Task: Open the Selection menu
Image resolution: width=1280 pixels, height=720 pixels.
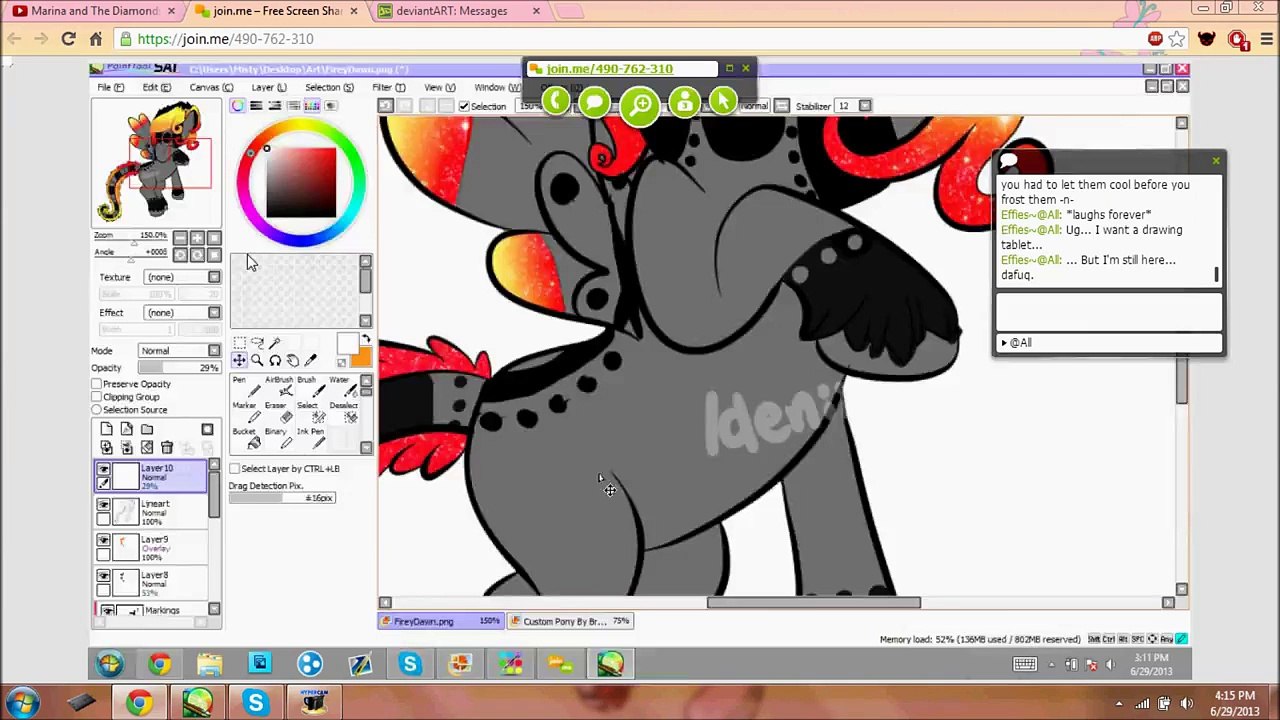Action: (329, 88)
